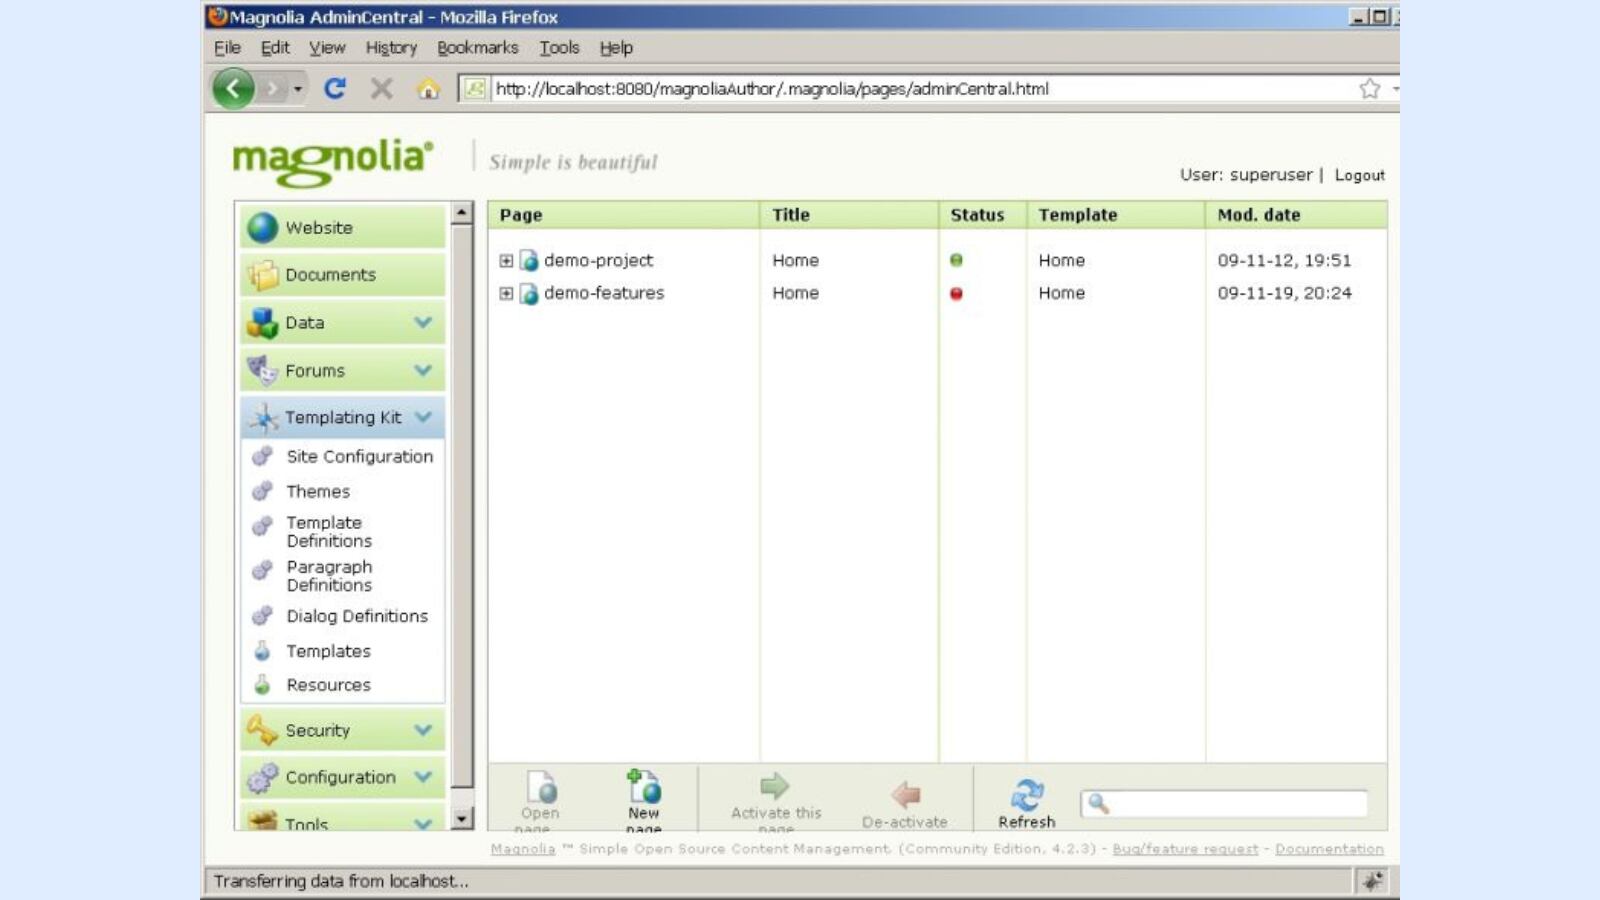Click the Templating Kit icon in the sidebar

(x=263, y=418)
